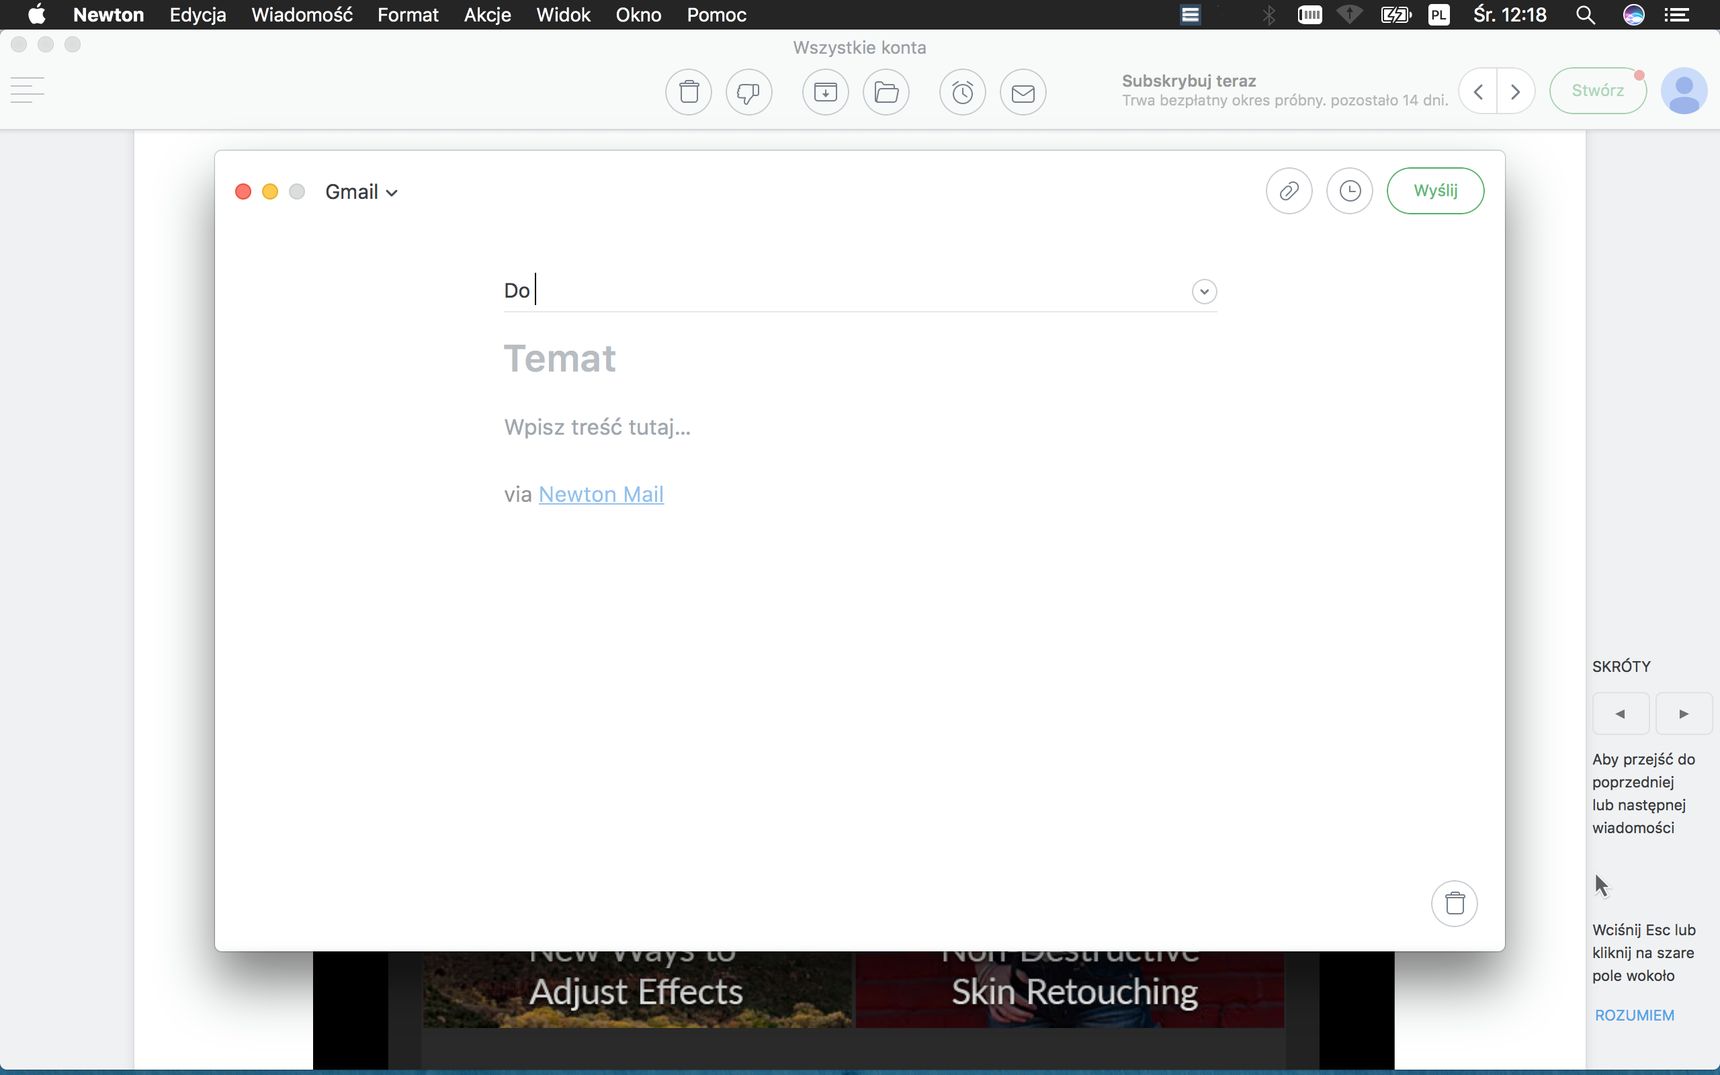Click the Adjust Effects thumbnail behind compose
1720x1075 pixels.
pos(638,989)
